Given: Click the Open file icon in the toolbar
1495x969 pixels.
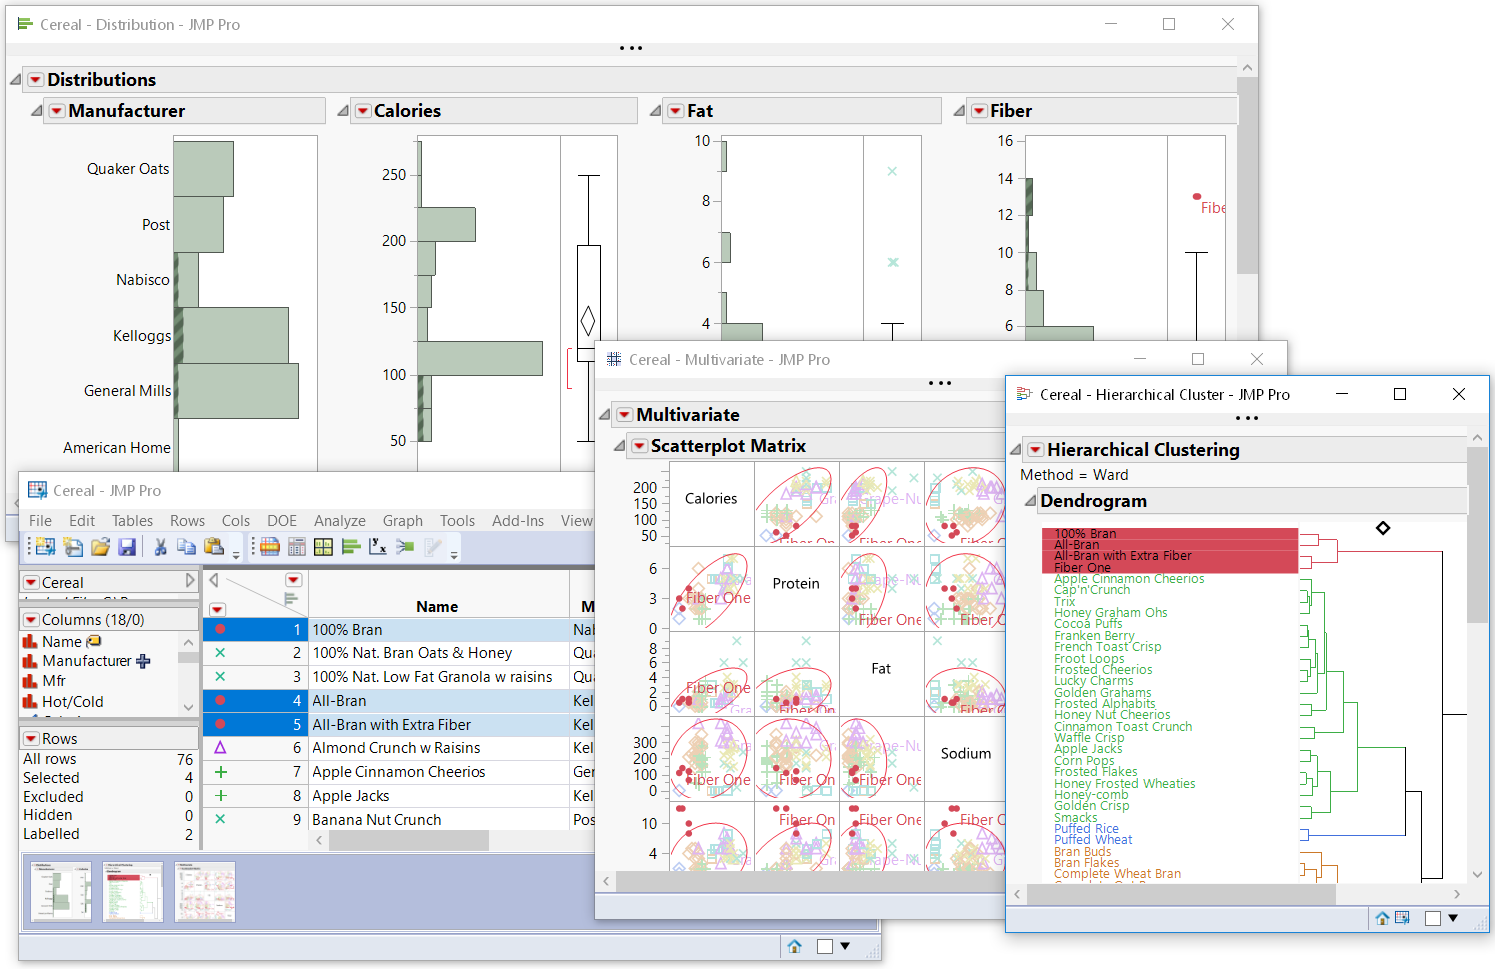Looking at the screenshot, I should tap(102, 546).
